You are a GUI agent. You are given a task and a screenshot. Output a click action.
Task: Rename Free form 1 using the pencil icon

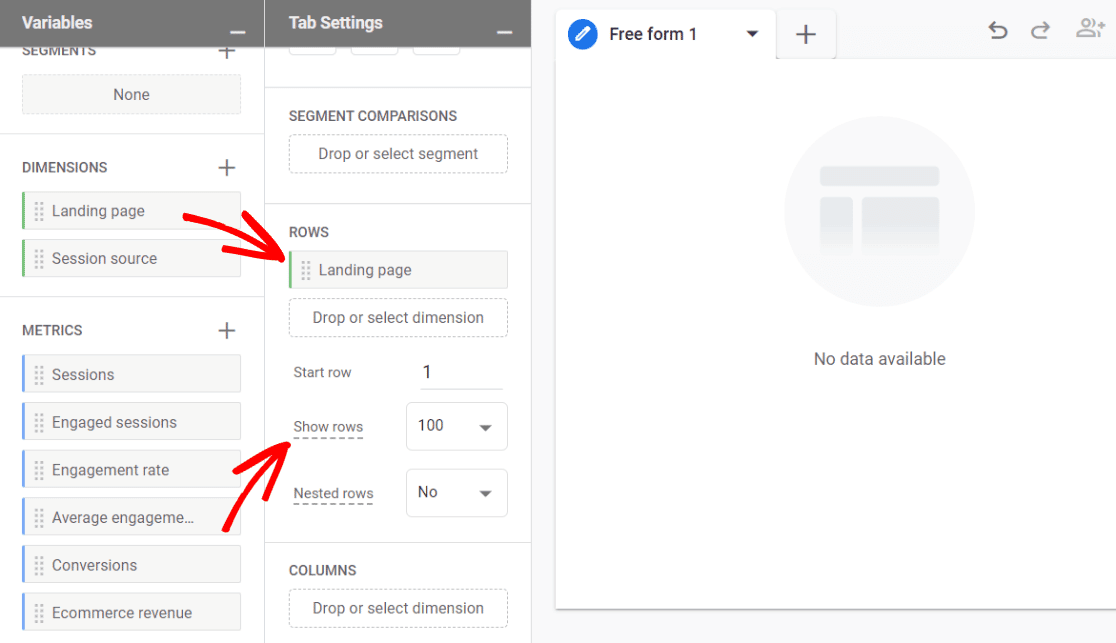coord(583,33)
